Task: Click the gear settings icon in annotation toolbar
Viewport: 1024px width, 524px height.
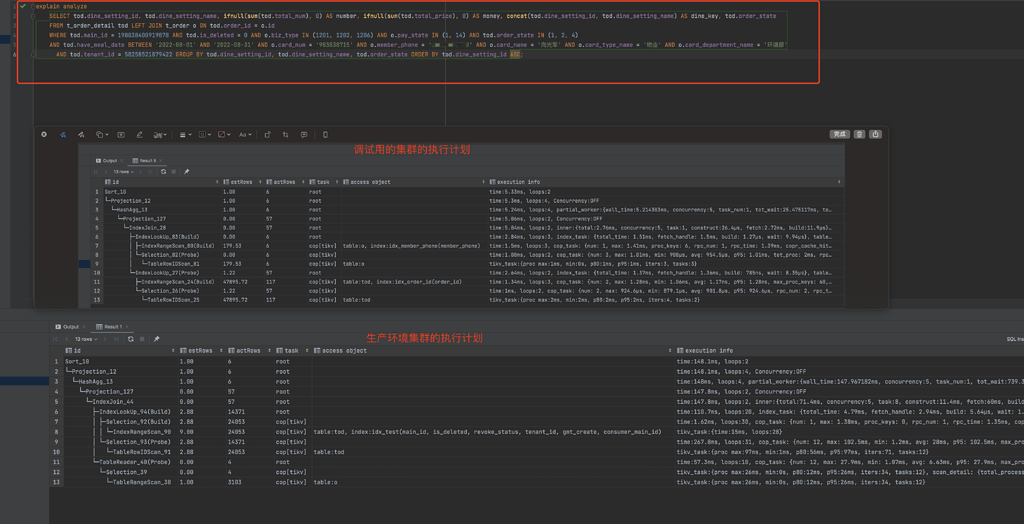Action: [43, 134]
